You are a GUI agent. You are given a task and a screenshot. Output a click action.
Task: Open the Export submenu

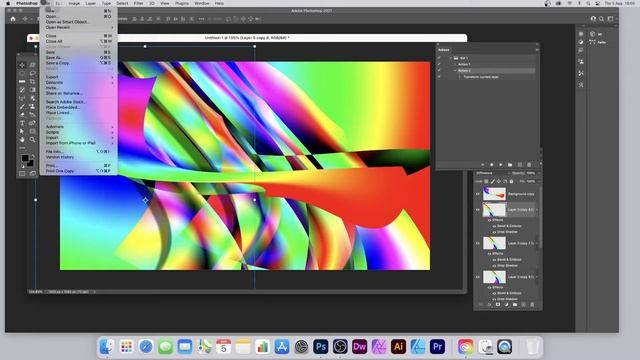pyautogui.click(x=78, y=77)
